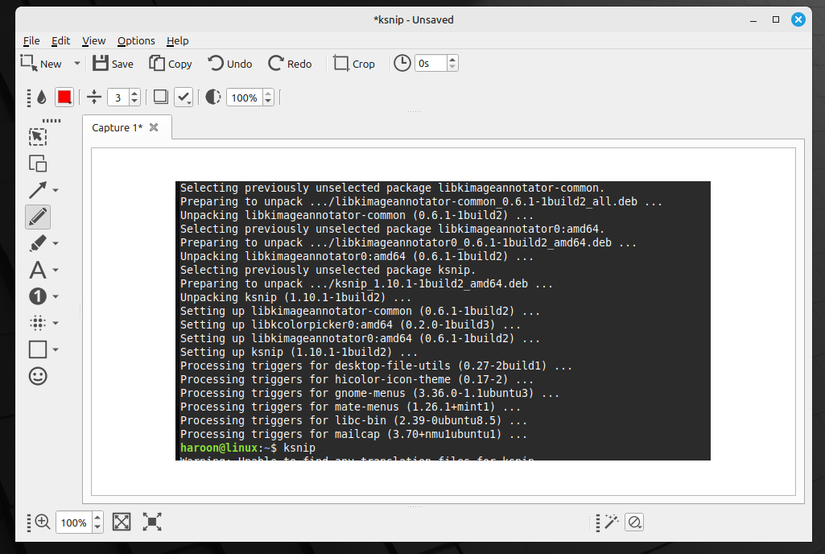The height and width of the screenshot is (554, 825).
Task: Undo the last action
Action: [230, 64]
